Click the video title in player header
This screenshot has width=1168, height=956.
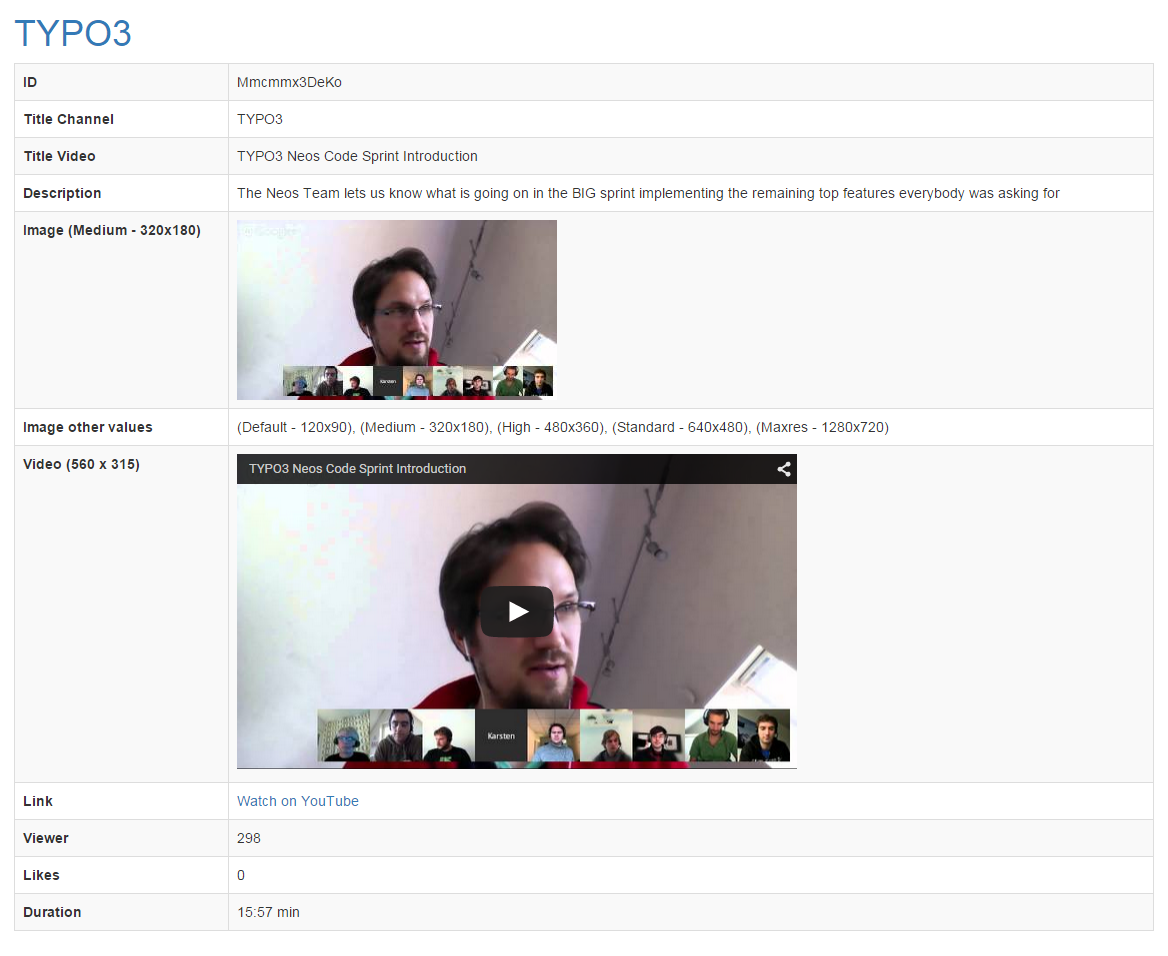357,469
